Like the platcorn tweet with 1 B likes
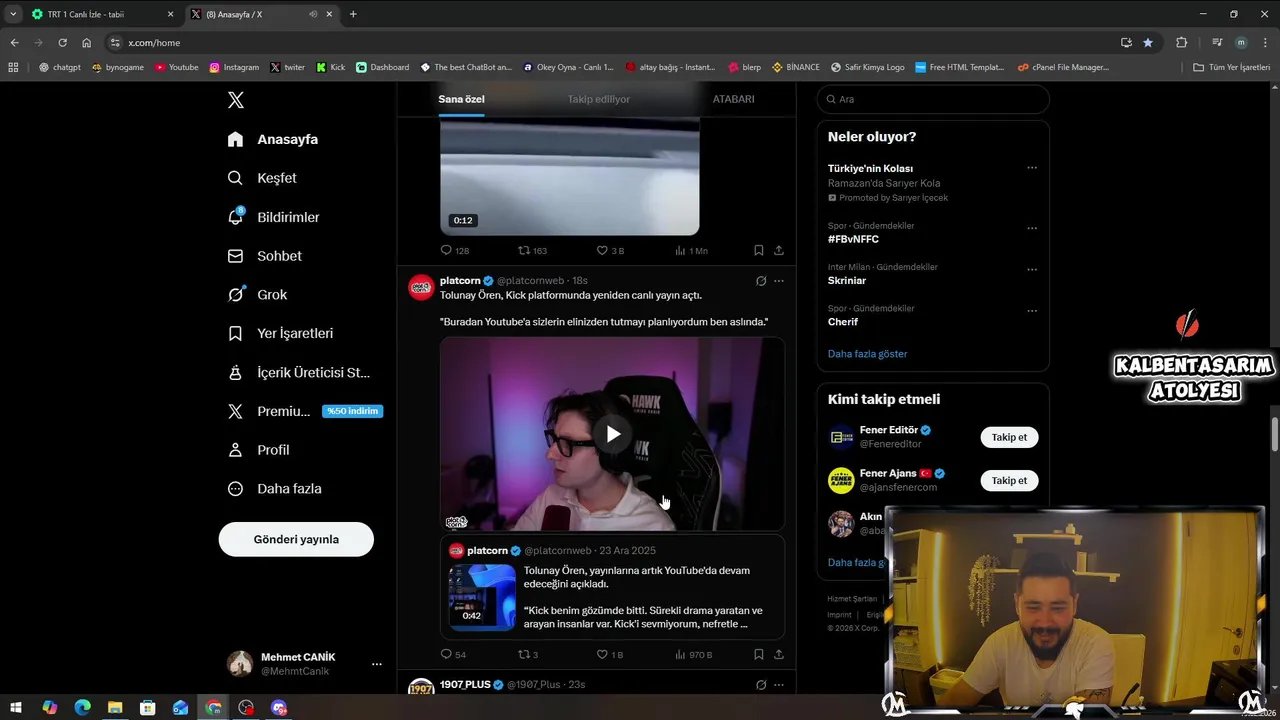This screenshot has width=1280, height=720. tap(602, 655)
